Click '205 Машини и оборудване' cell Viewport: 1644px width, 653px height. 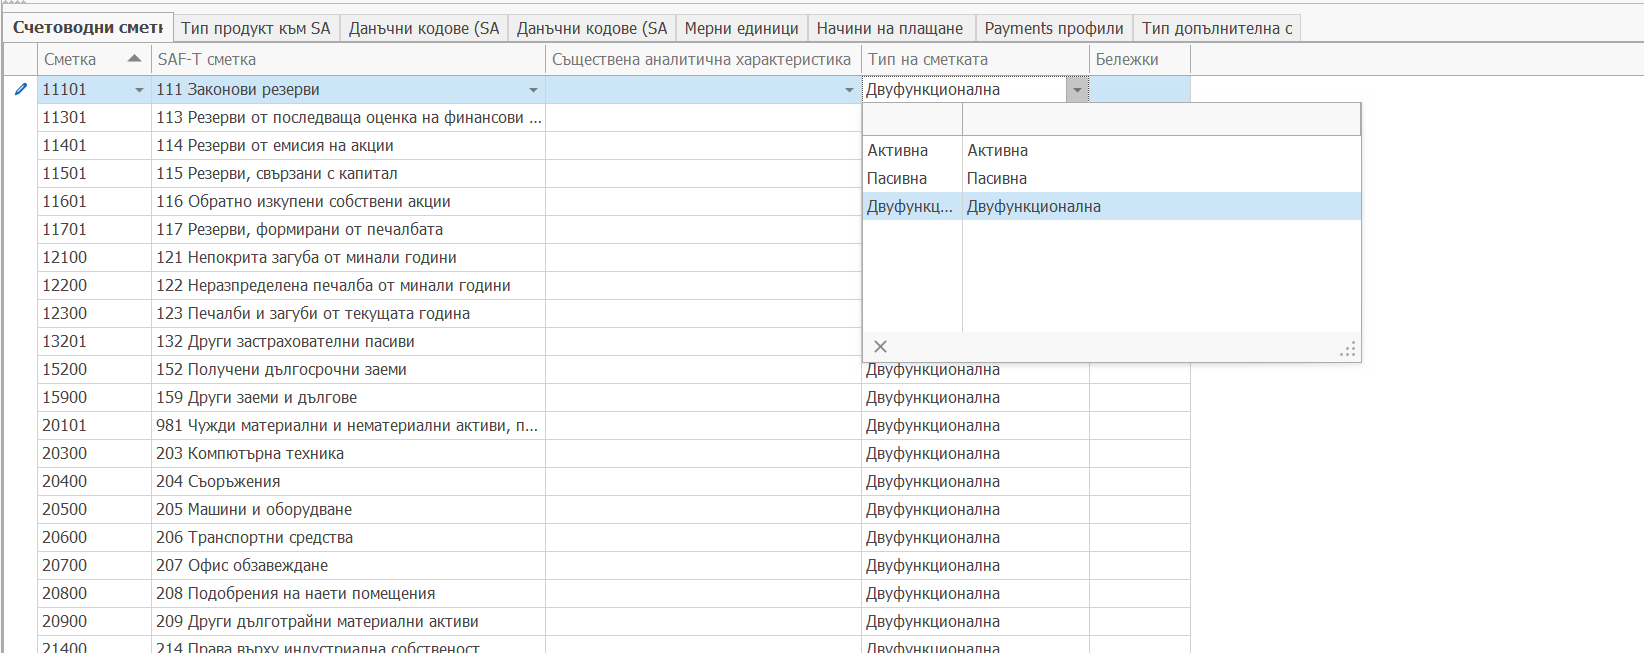(x=348, y=509)
